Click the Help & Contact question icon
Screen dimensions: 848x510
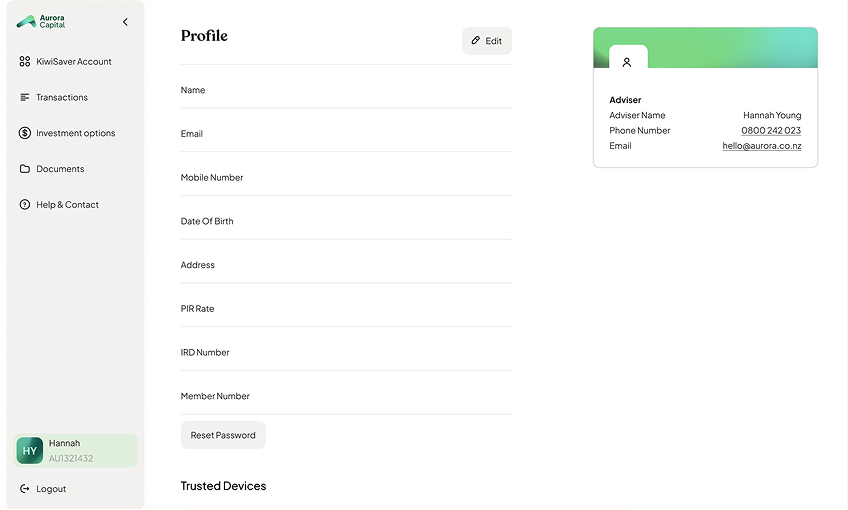[25, 204]
